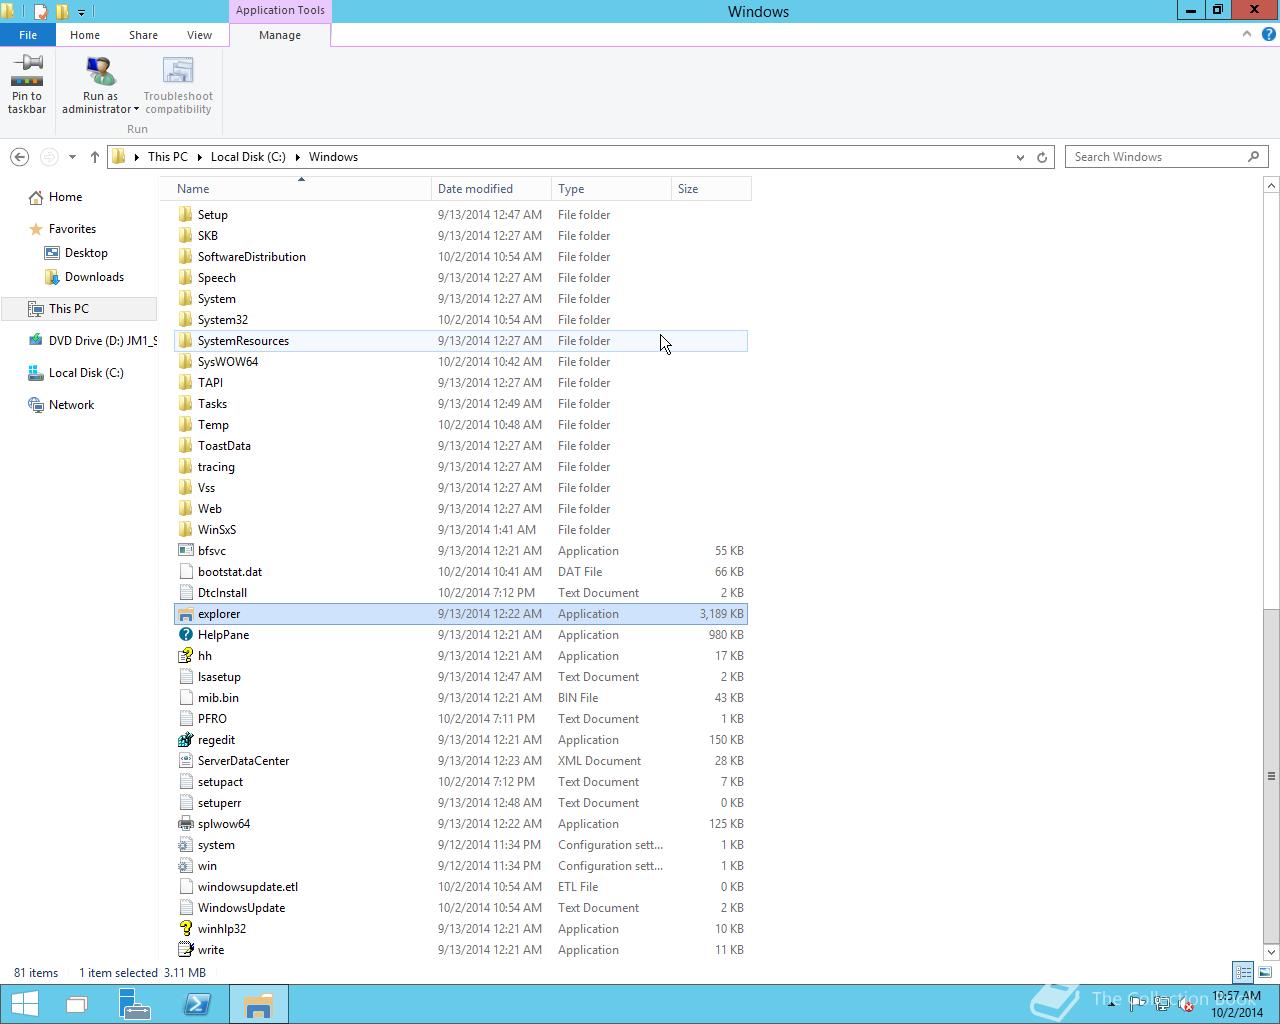Open Windows Start button
Screen dimensions: 1280x1024
(x=24, y=1004)
